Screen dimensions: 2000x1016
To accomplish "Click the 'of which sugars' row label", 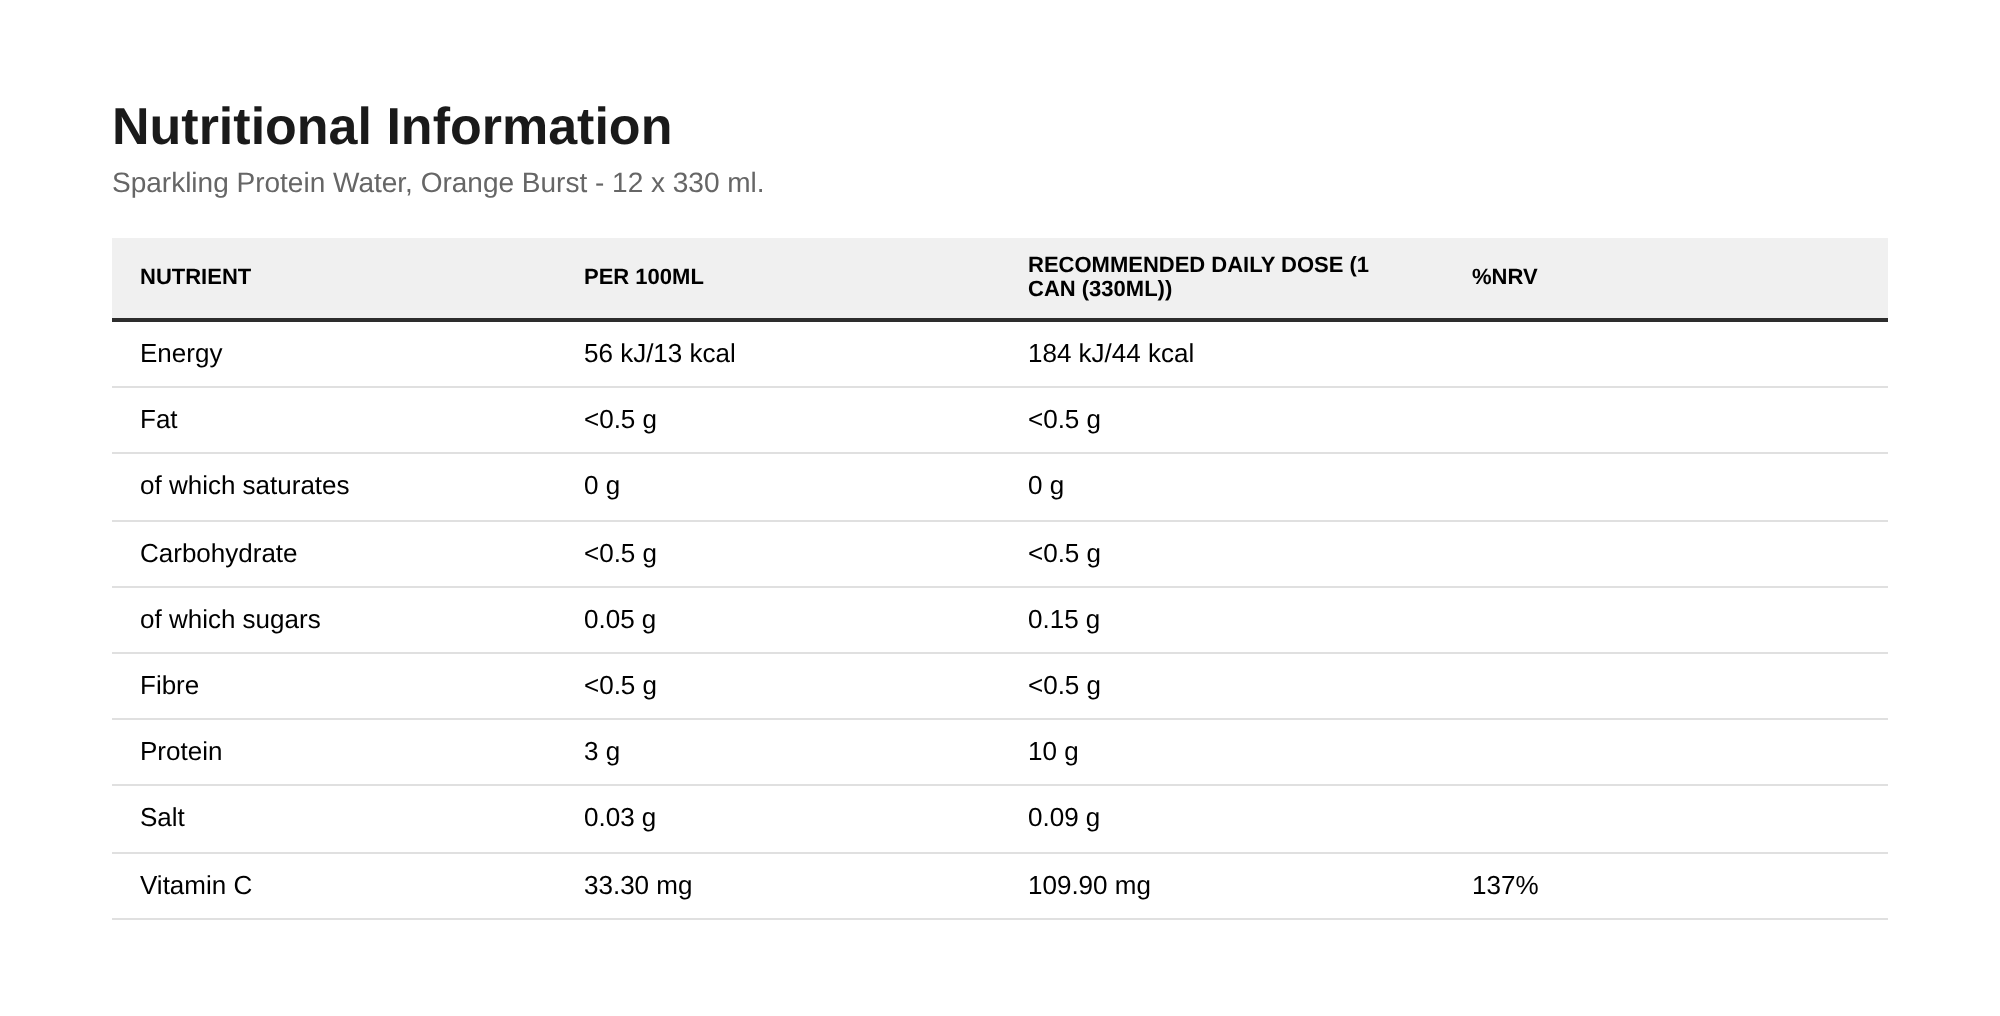I will [230, 620].
